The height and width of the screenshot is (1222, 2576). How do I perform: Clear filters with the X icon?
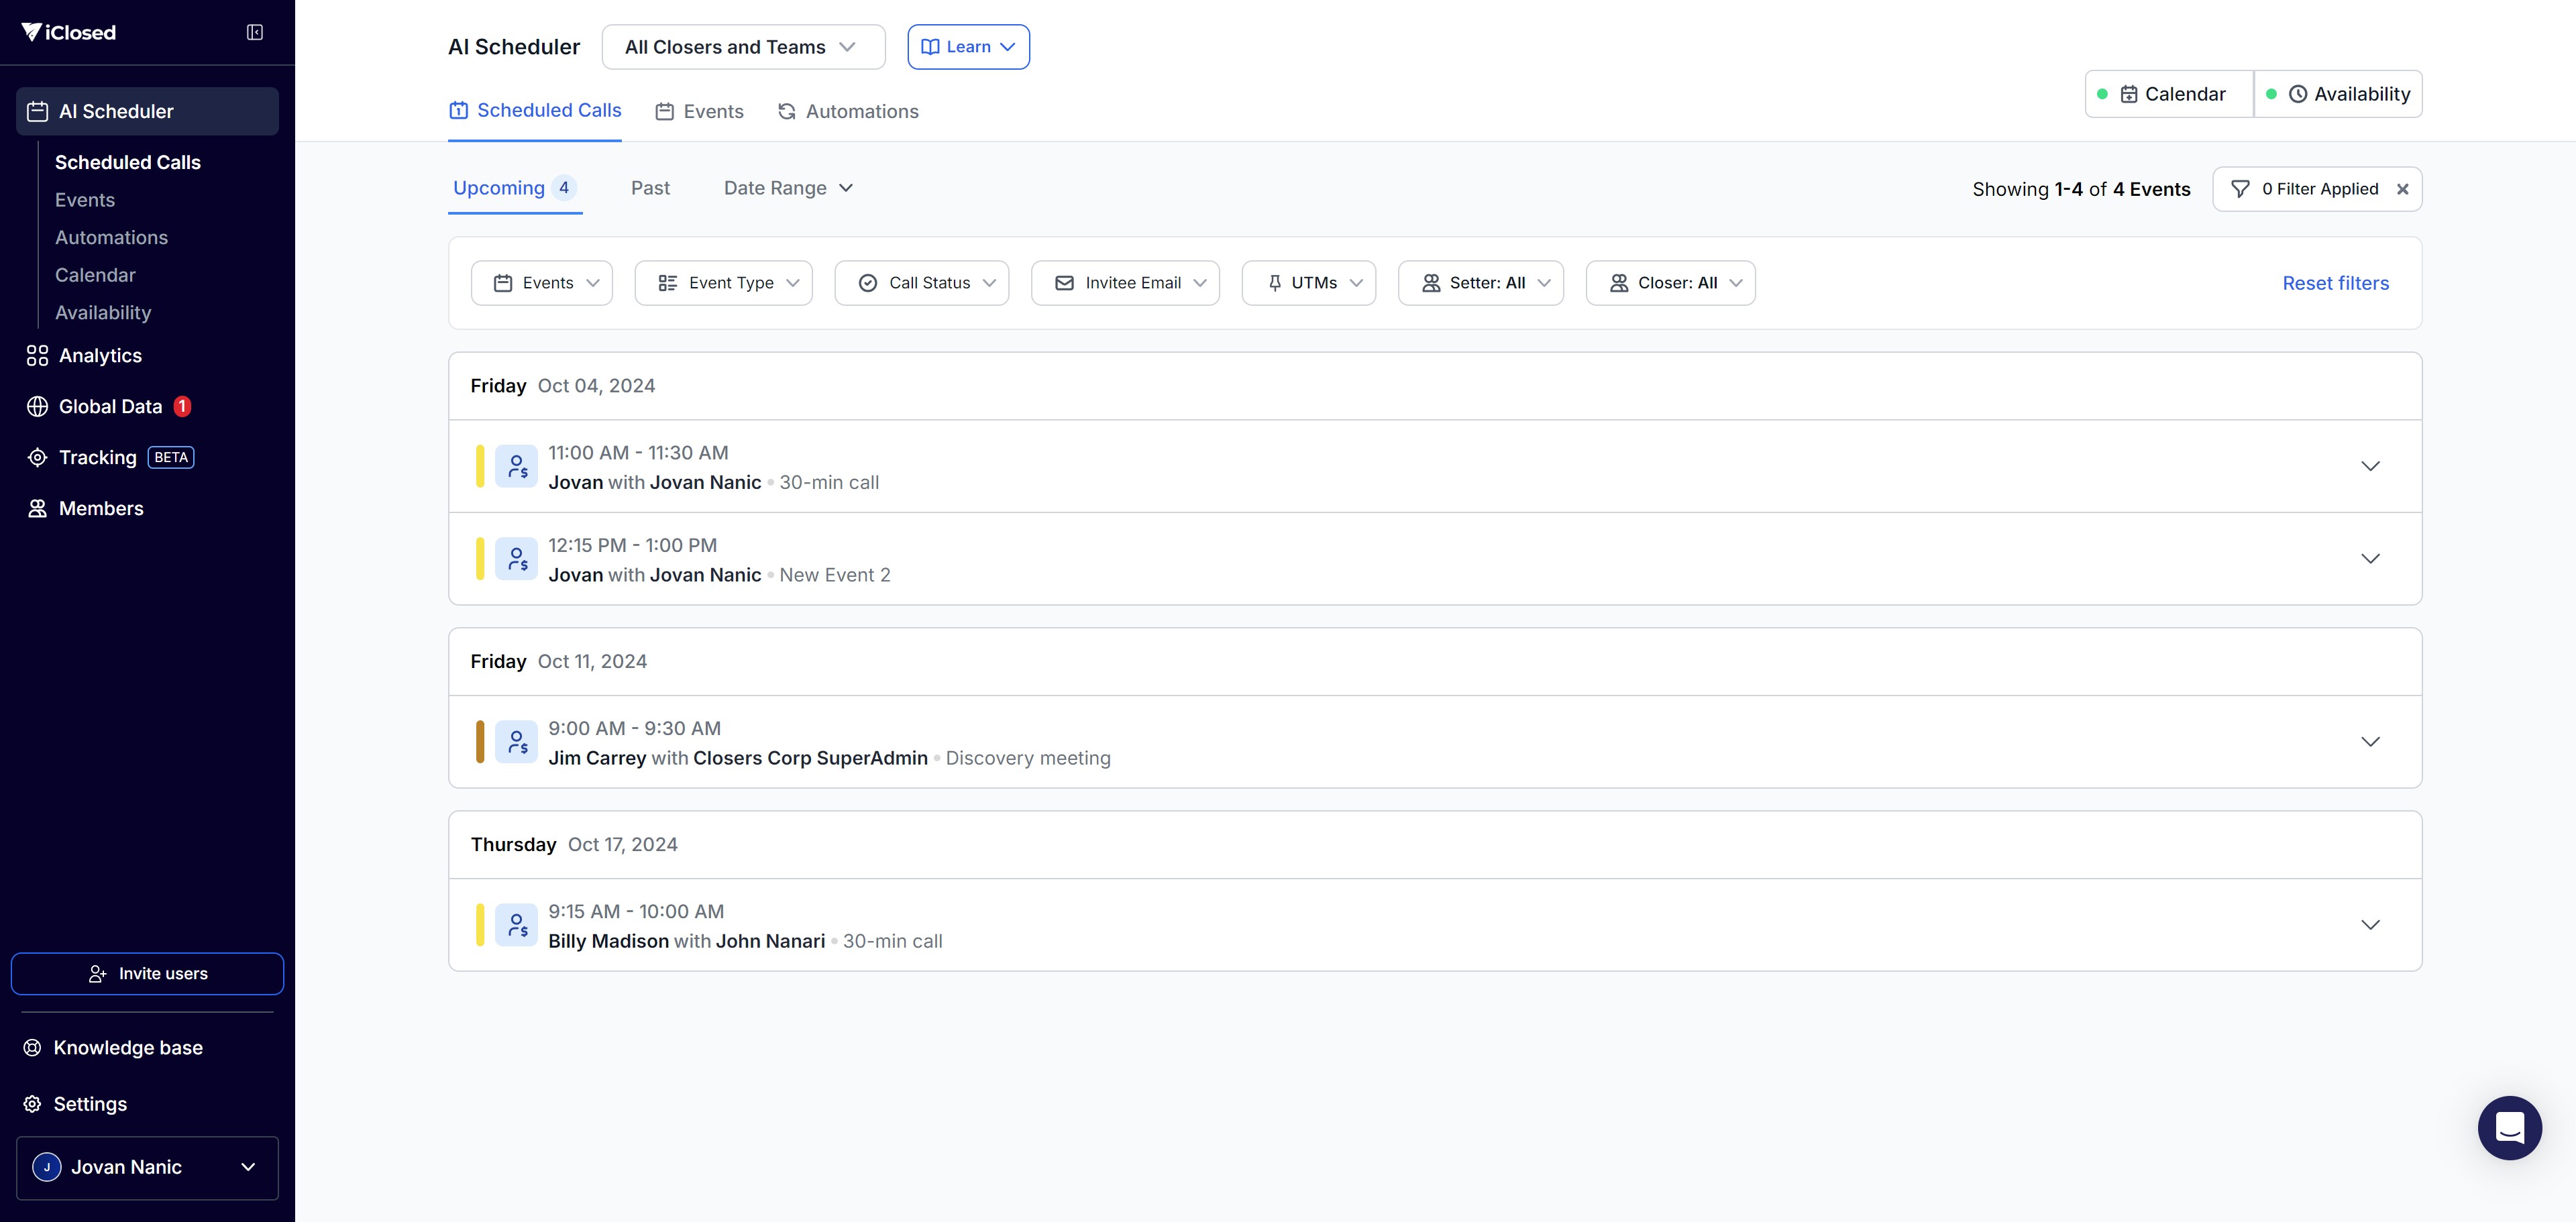pyautogui.click(x=2402, y=189)
